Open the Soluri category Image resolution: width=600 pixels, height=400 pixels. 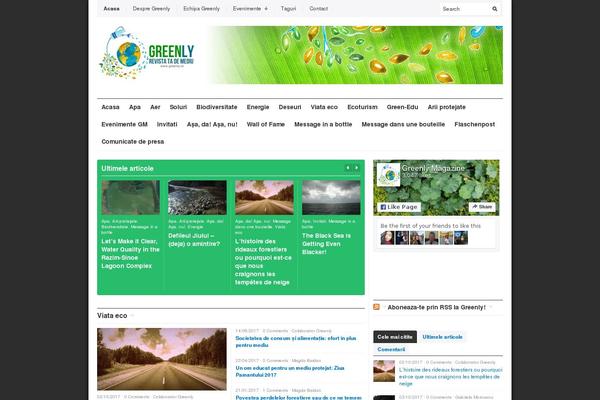(178, 107)
